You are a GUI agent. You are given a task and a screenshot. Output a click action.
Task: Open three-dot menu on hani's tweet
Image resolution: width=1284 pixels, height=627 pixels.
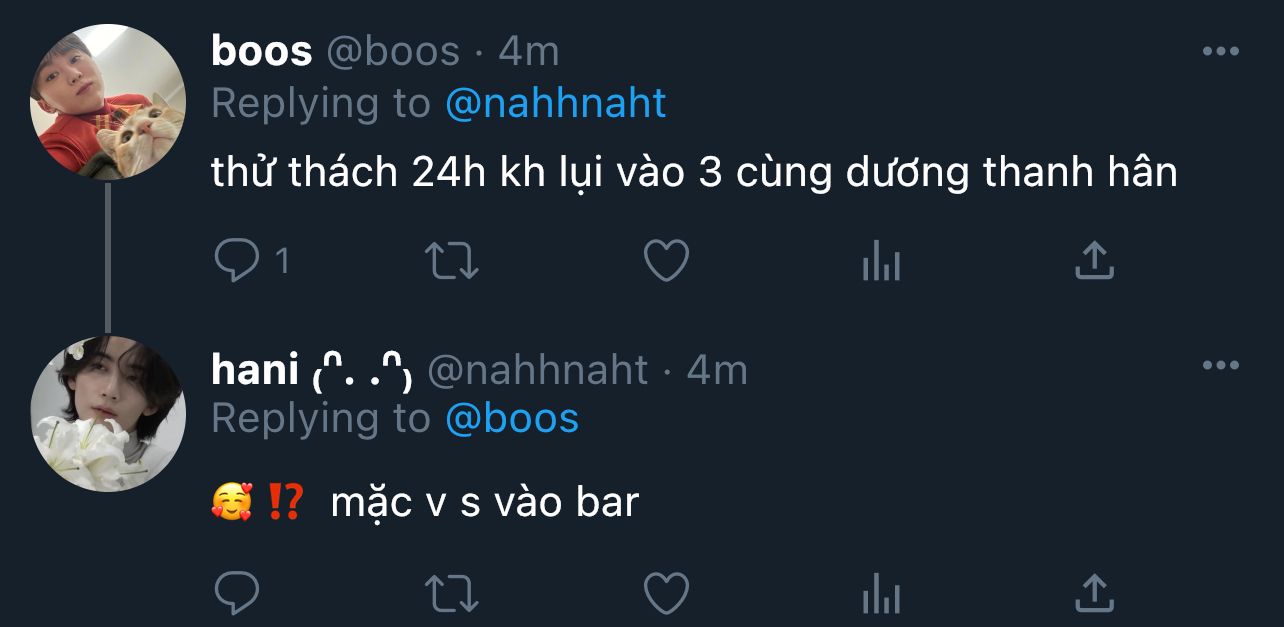coord(1220,365)
